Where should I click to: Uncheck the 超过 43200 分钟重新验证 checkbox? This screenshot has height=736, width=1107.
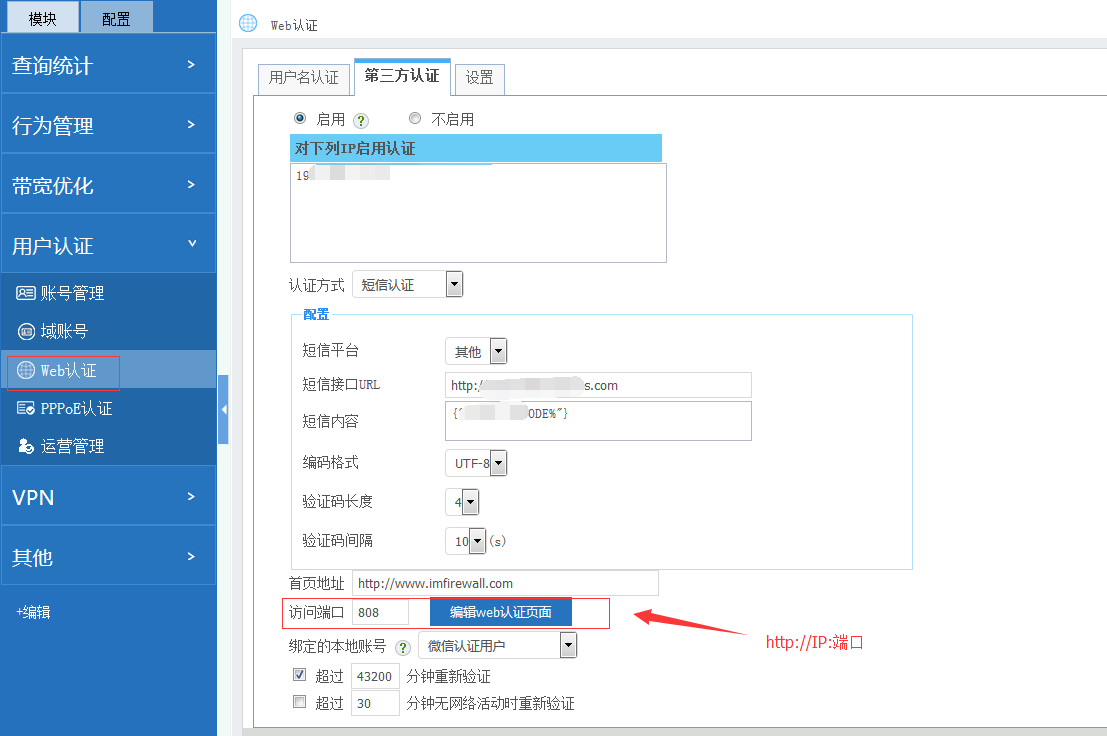click(299, 675)
